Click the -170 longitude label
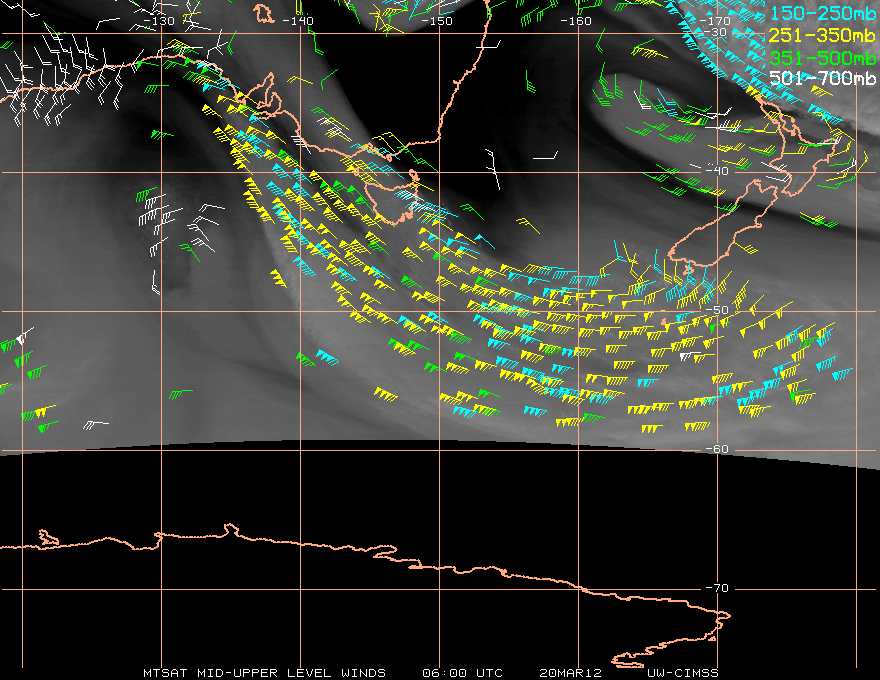880x680 pixels. pyautogui.click(x=715, y=21)
